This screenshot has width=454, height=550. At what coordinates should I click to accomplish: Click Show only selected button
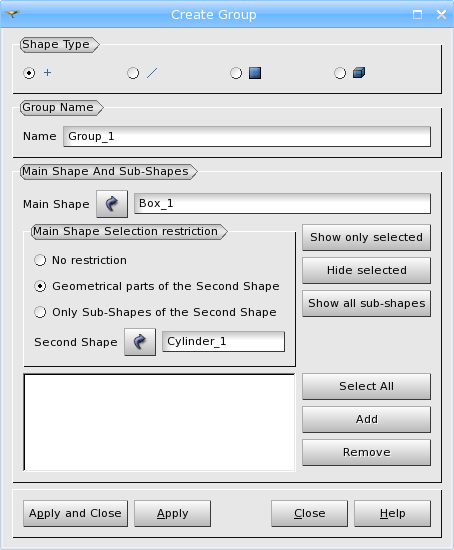point(366,237)
